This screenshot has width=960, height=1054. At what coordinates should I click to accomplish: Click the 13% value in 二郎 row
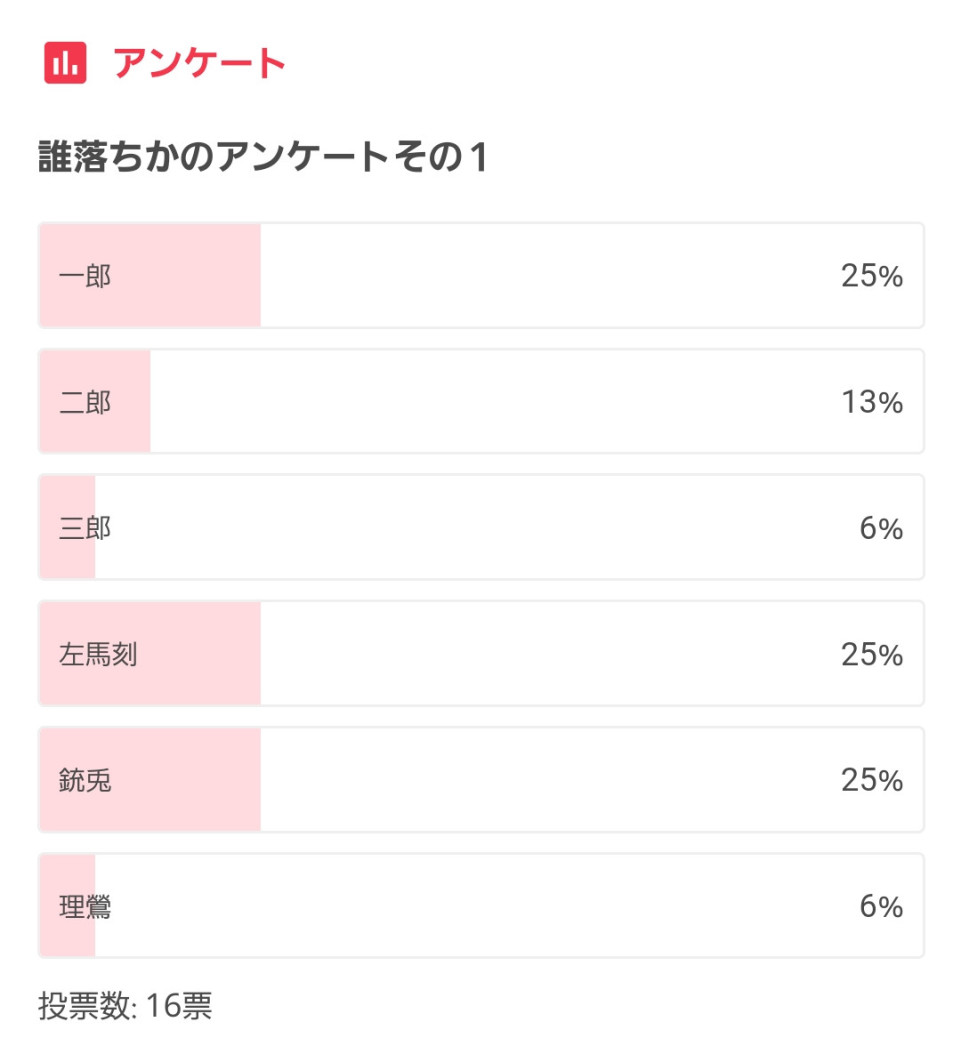(x=872, y=402)
